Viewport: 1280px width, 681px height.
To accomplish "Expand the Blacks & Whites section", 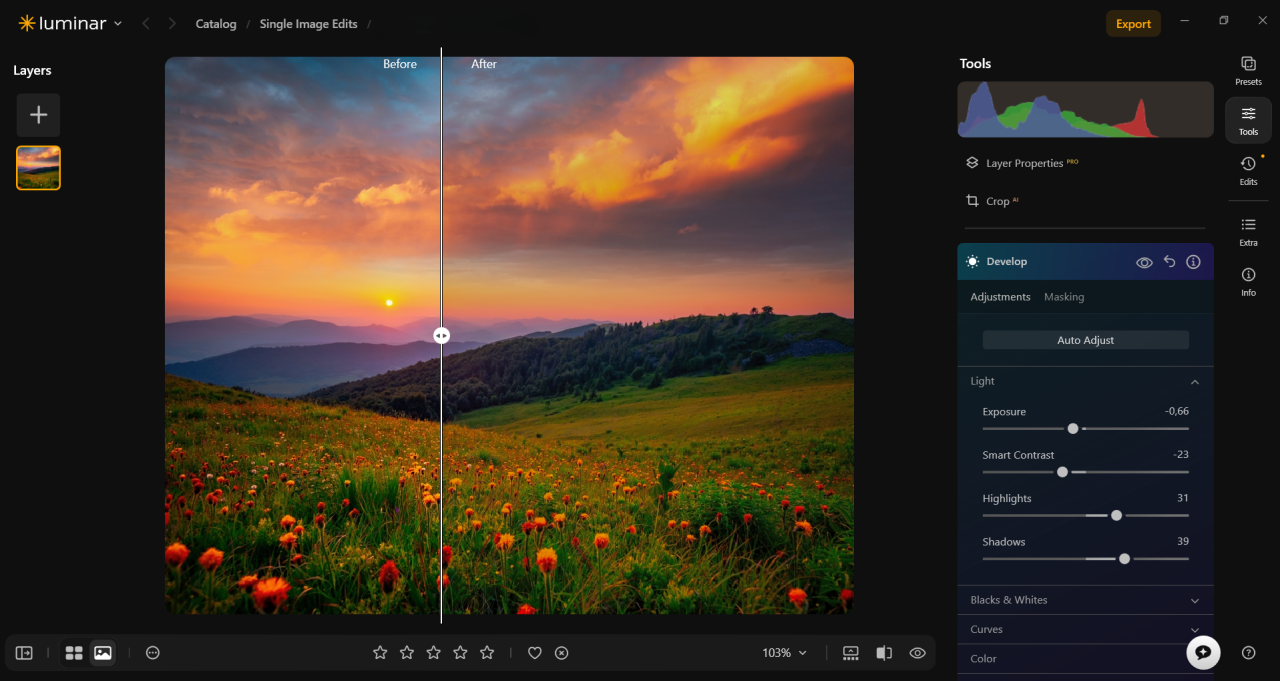I will point(1085,600).
